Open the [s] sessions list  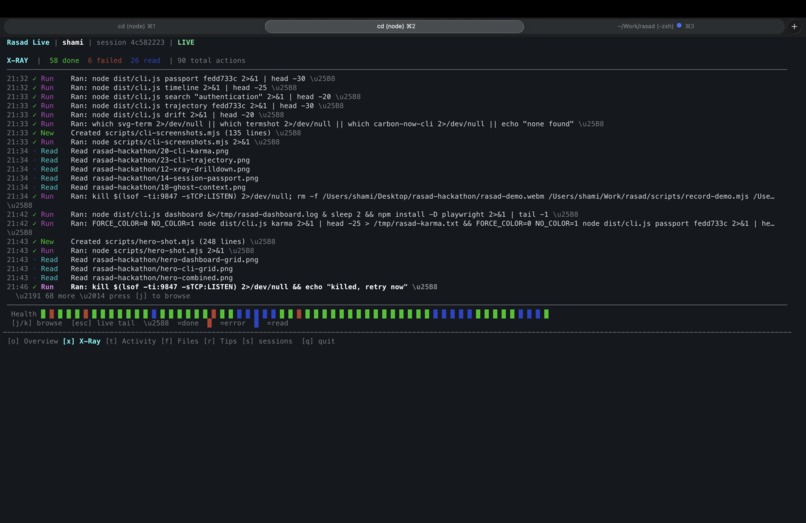click(x=267, y=341)
